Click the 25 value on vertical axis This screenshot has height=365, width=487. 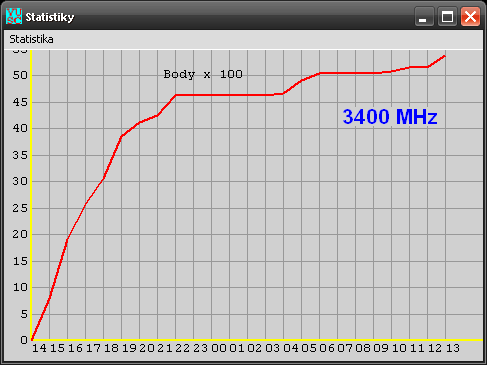[x=20, y=208]
